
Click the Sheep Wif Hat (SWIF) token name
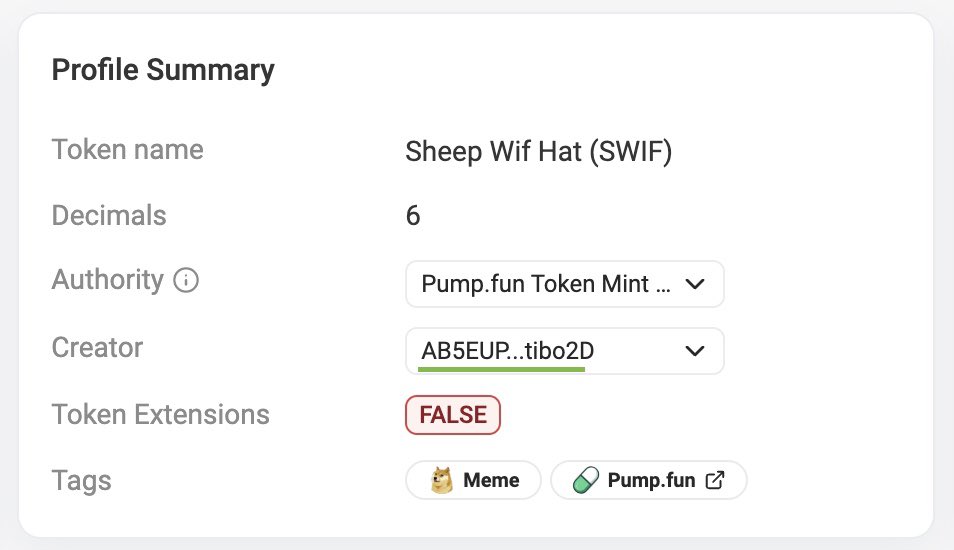538,152
